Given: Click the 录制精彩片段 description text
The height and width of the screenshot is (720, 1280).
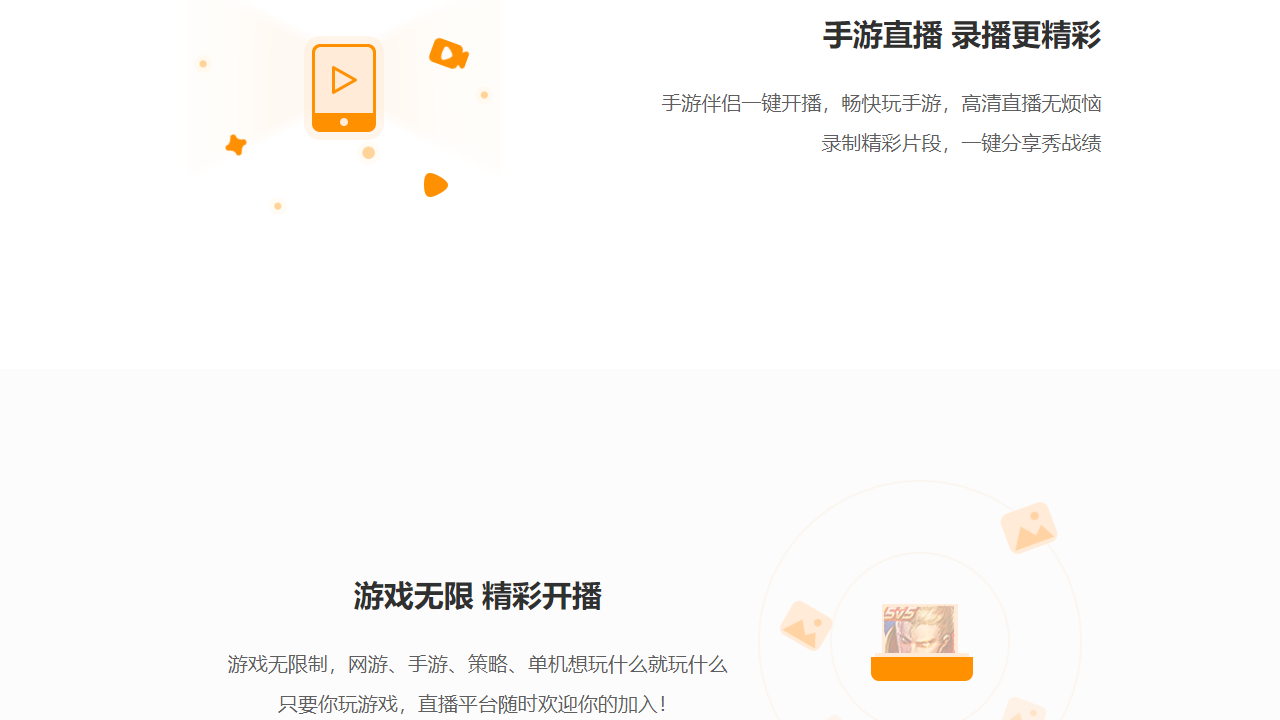Looking at the screenshot, I should (x=961, y=143).
